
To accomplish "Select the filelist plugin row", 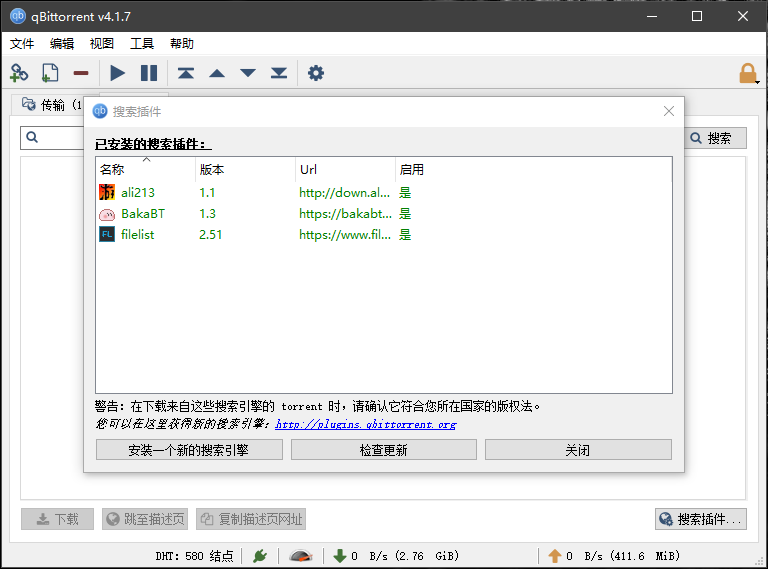I will [x=384, y=235].
